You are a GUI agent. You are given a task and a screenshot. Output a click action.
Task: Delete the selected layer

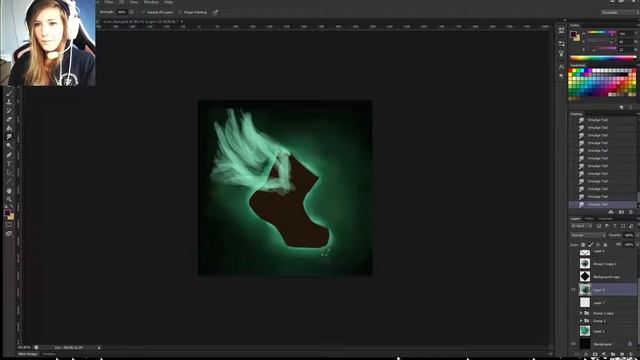click(x=631, y=354)
